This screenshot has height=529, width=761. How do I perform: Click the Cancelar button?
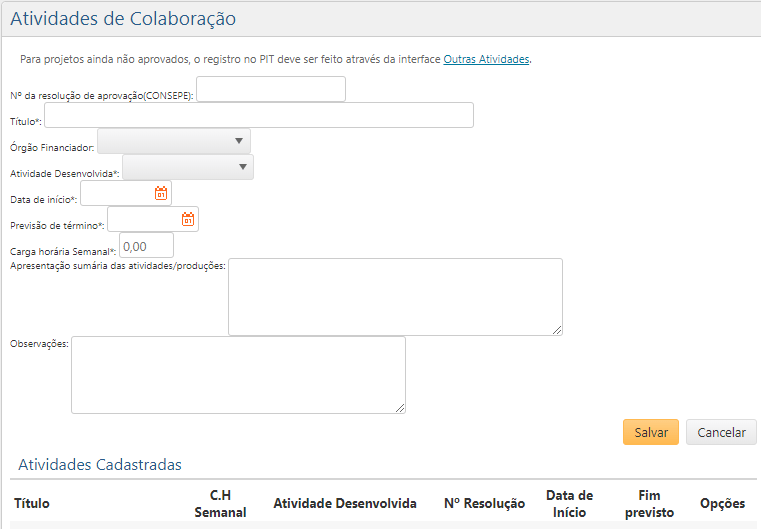[721, 432]
